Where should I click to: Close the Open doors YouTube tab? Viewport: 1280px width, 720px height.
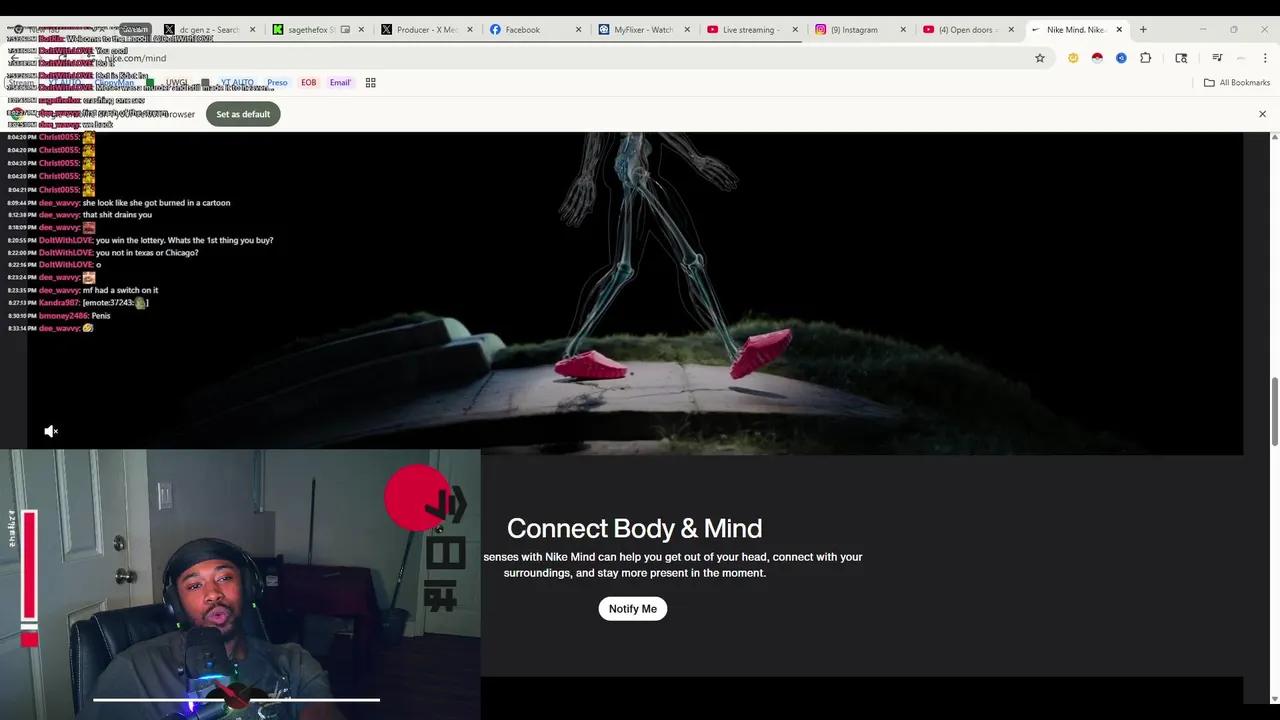pyautogui.click(x=1011, y=30)
